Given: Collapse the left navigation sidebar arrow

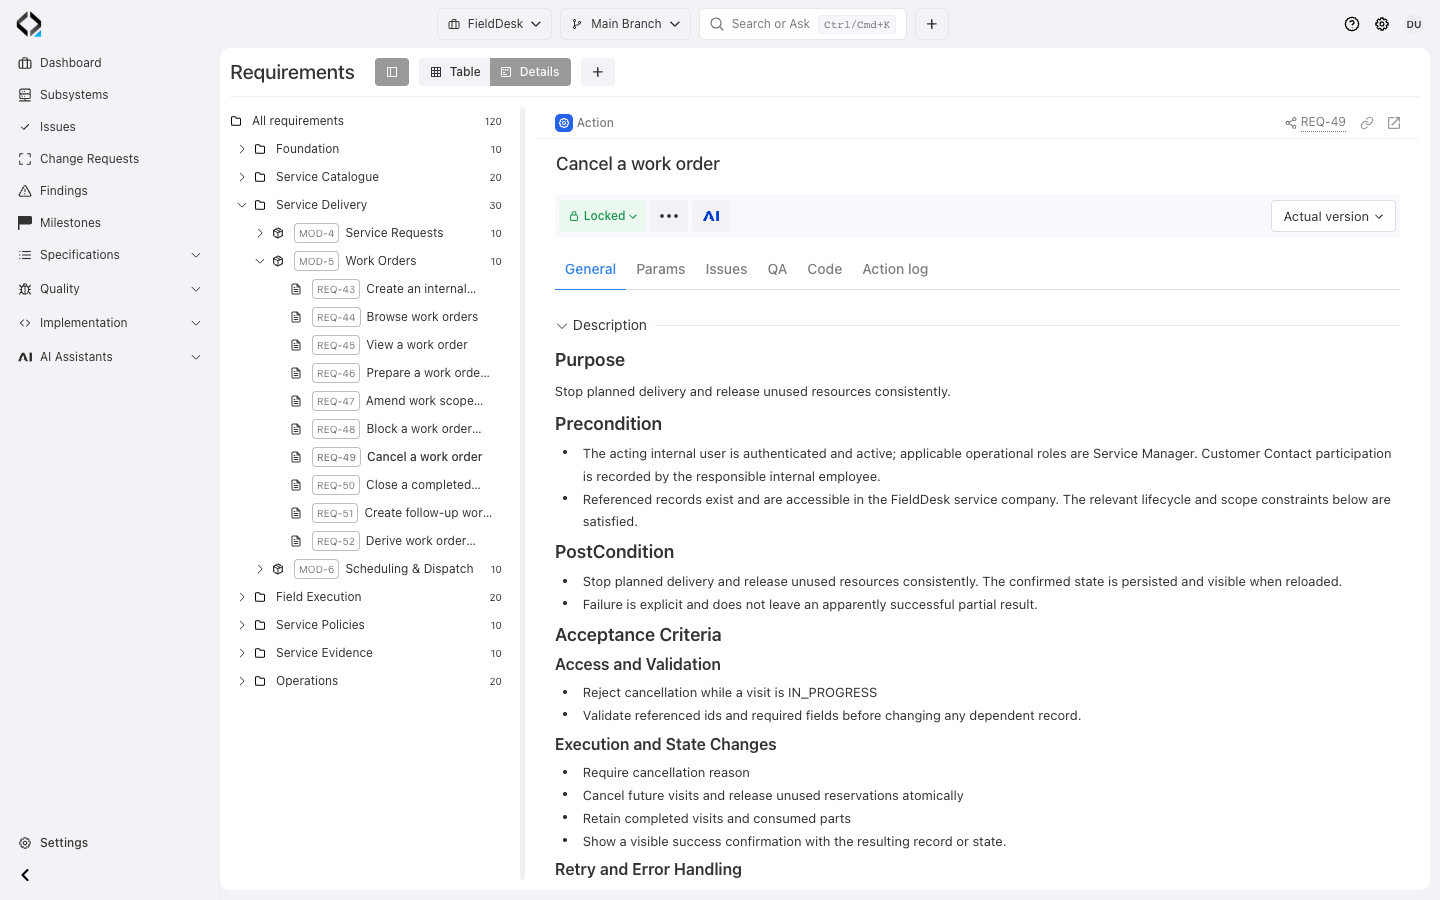Looking at the screenshot, I should 25,875.
